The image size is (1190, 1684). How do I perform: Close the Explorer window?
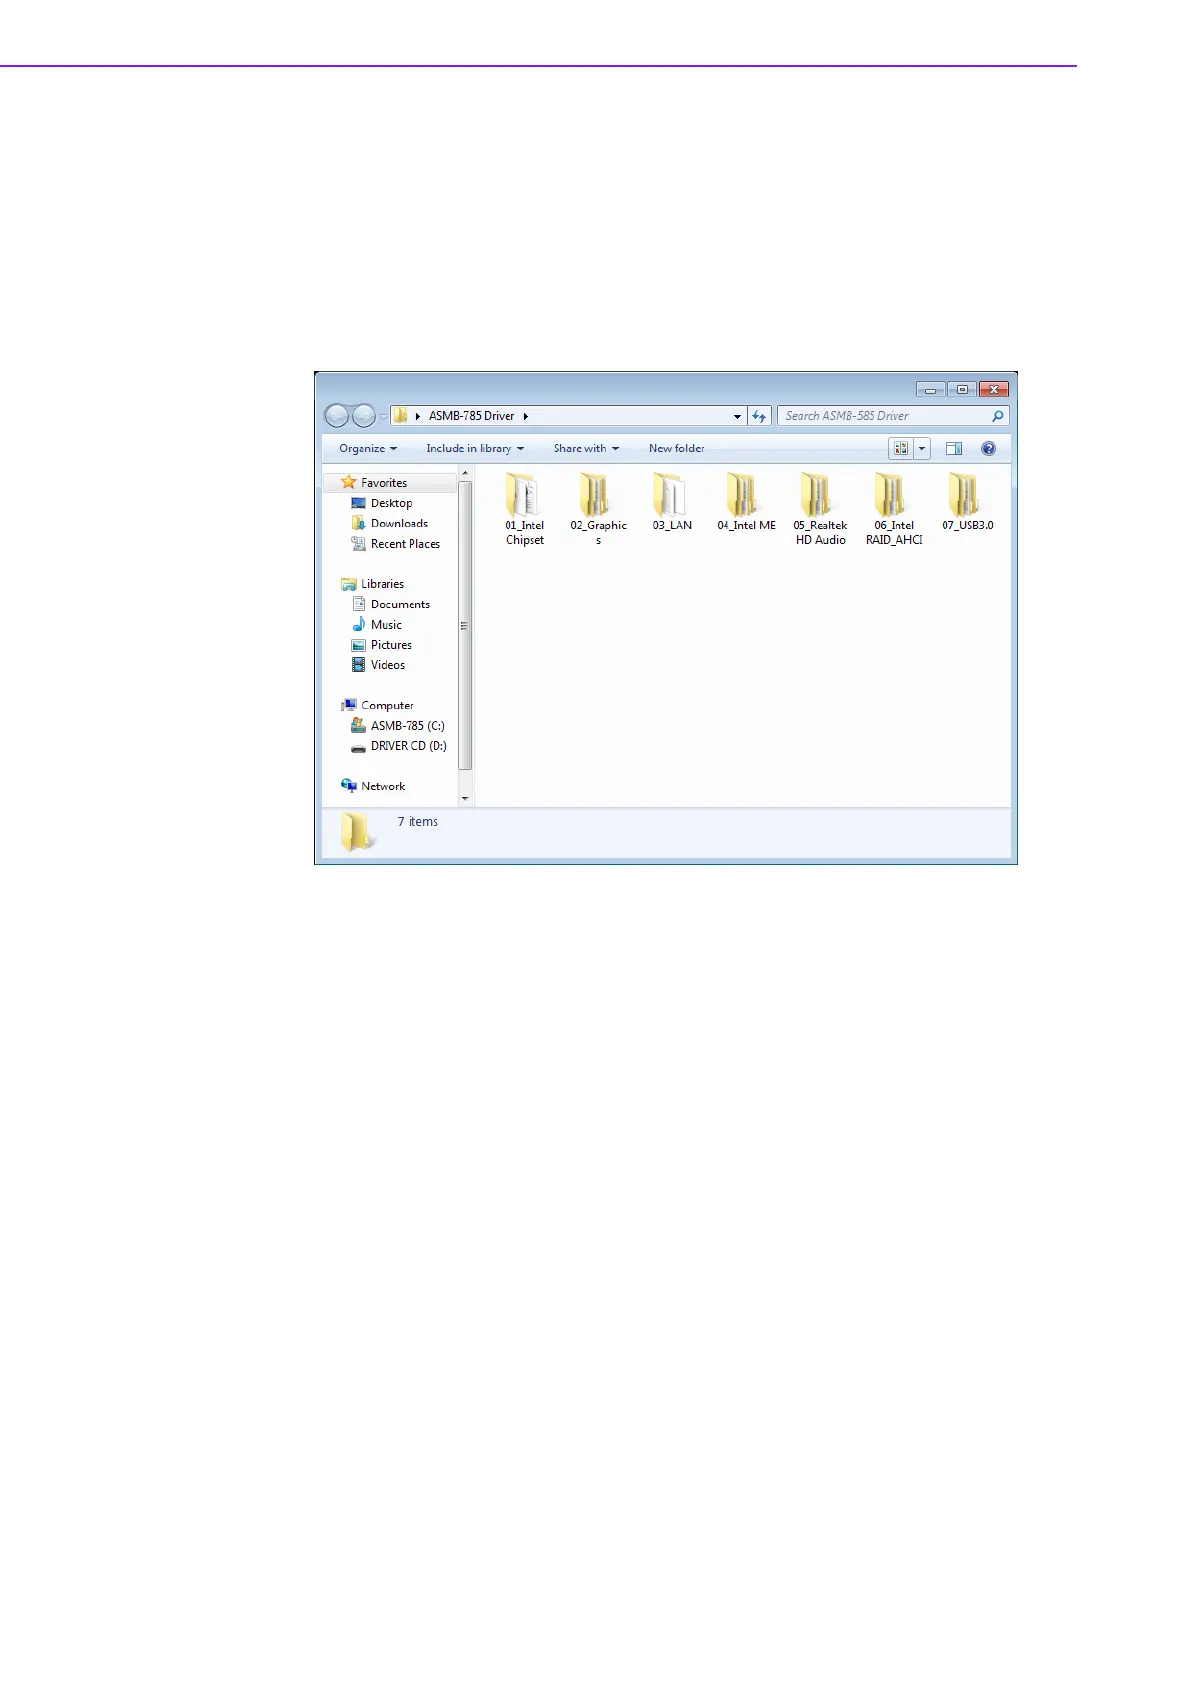point(994,390)
